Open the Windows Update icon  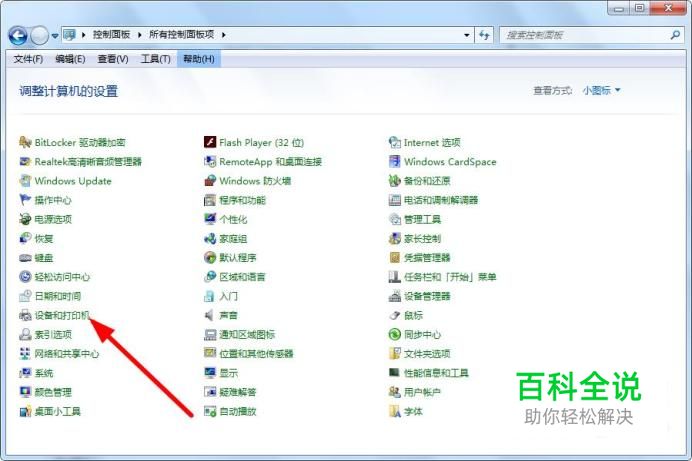point(25,180)
